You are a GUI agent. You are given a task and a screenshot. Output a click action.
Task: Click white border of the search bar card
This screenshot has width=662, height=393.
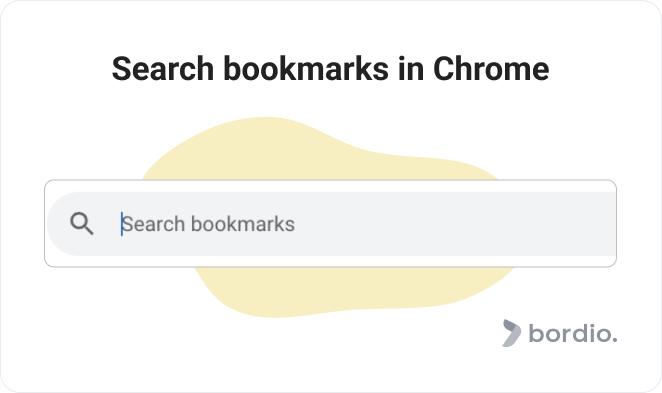click(331, 186)
